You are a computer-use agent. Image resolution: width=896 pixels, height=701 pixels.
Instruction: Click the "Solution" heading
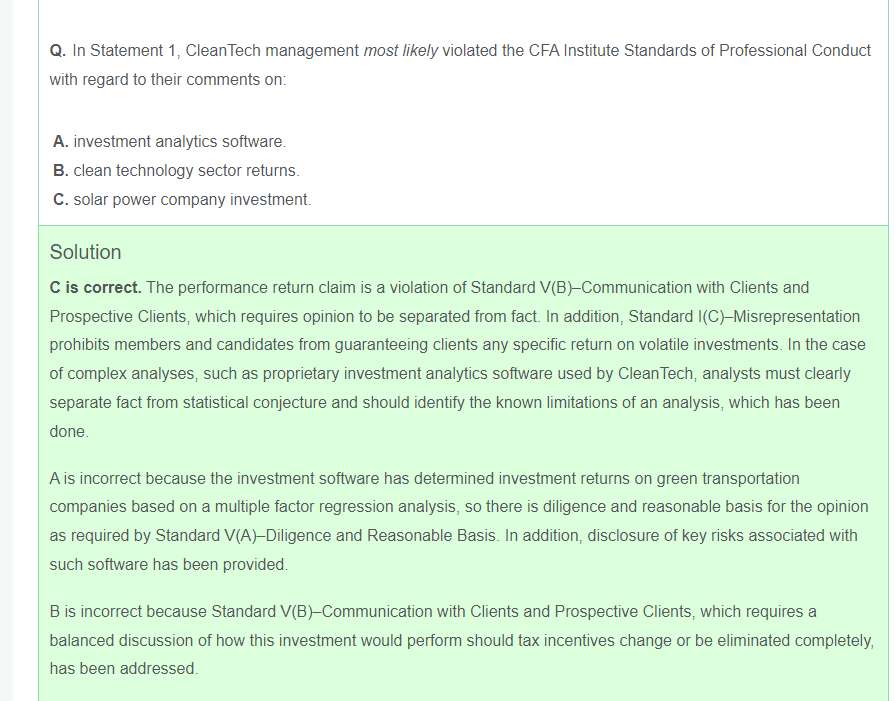tap(86, 252)
